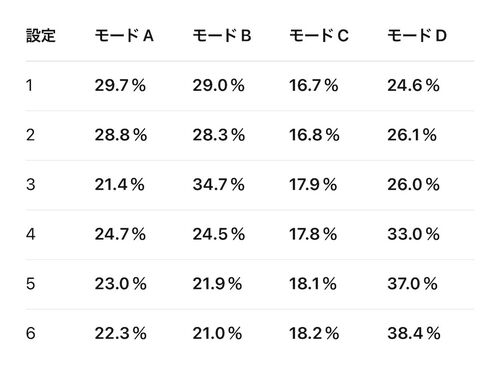The height and width of the screenshot is (391, 500).
Task: Click the 26.1% value
Action: (412, 135)
